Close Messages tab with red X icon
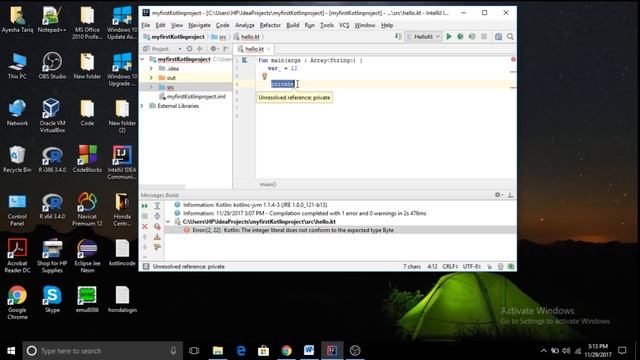Viewport: 640px width, 360px height. pos(144,227)
